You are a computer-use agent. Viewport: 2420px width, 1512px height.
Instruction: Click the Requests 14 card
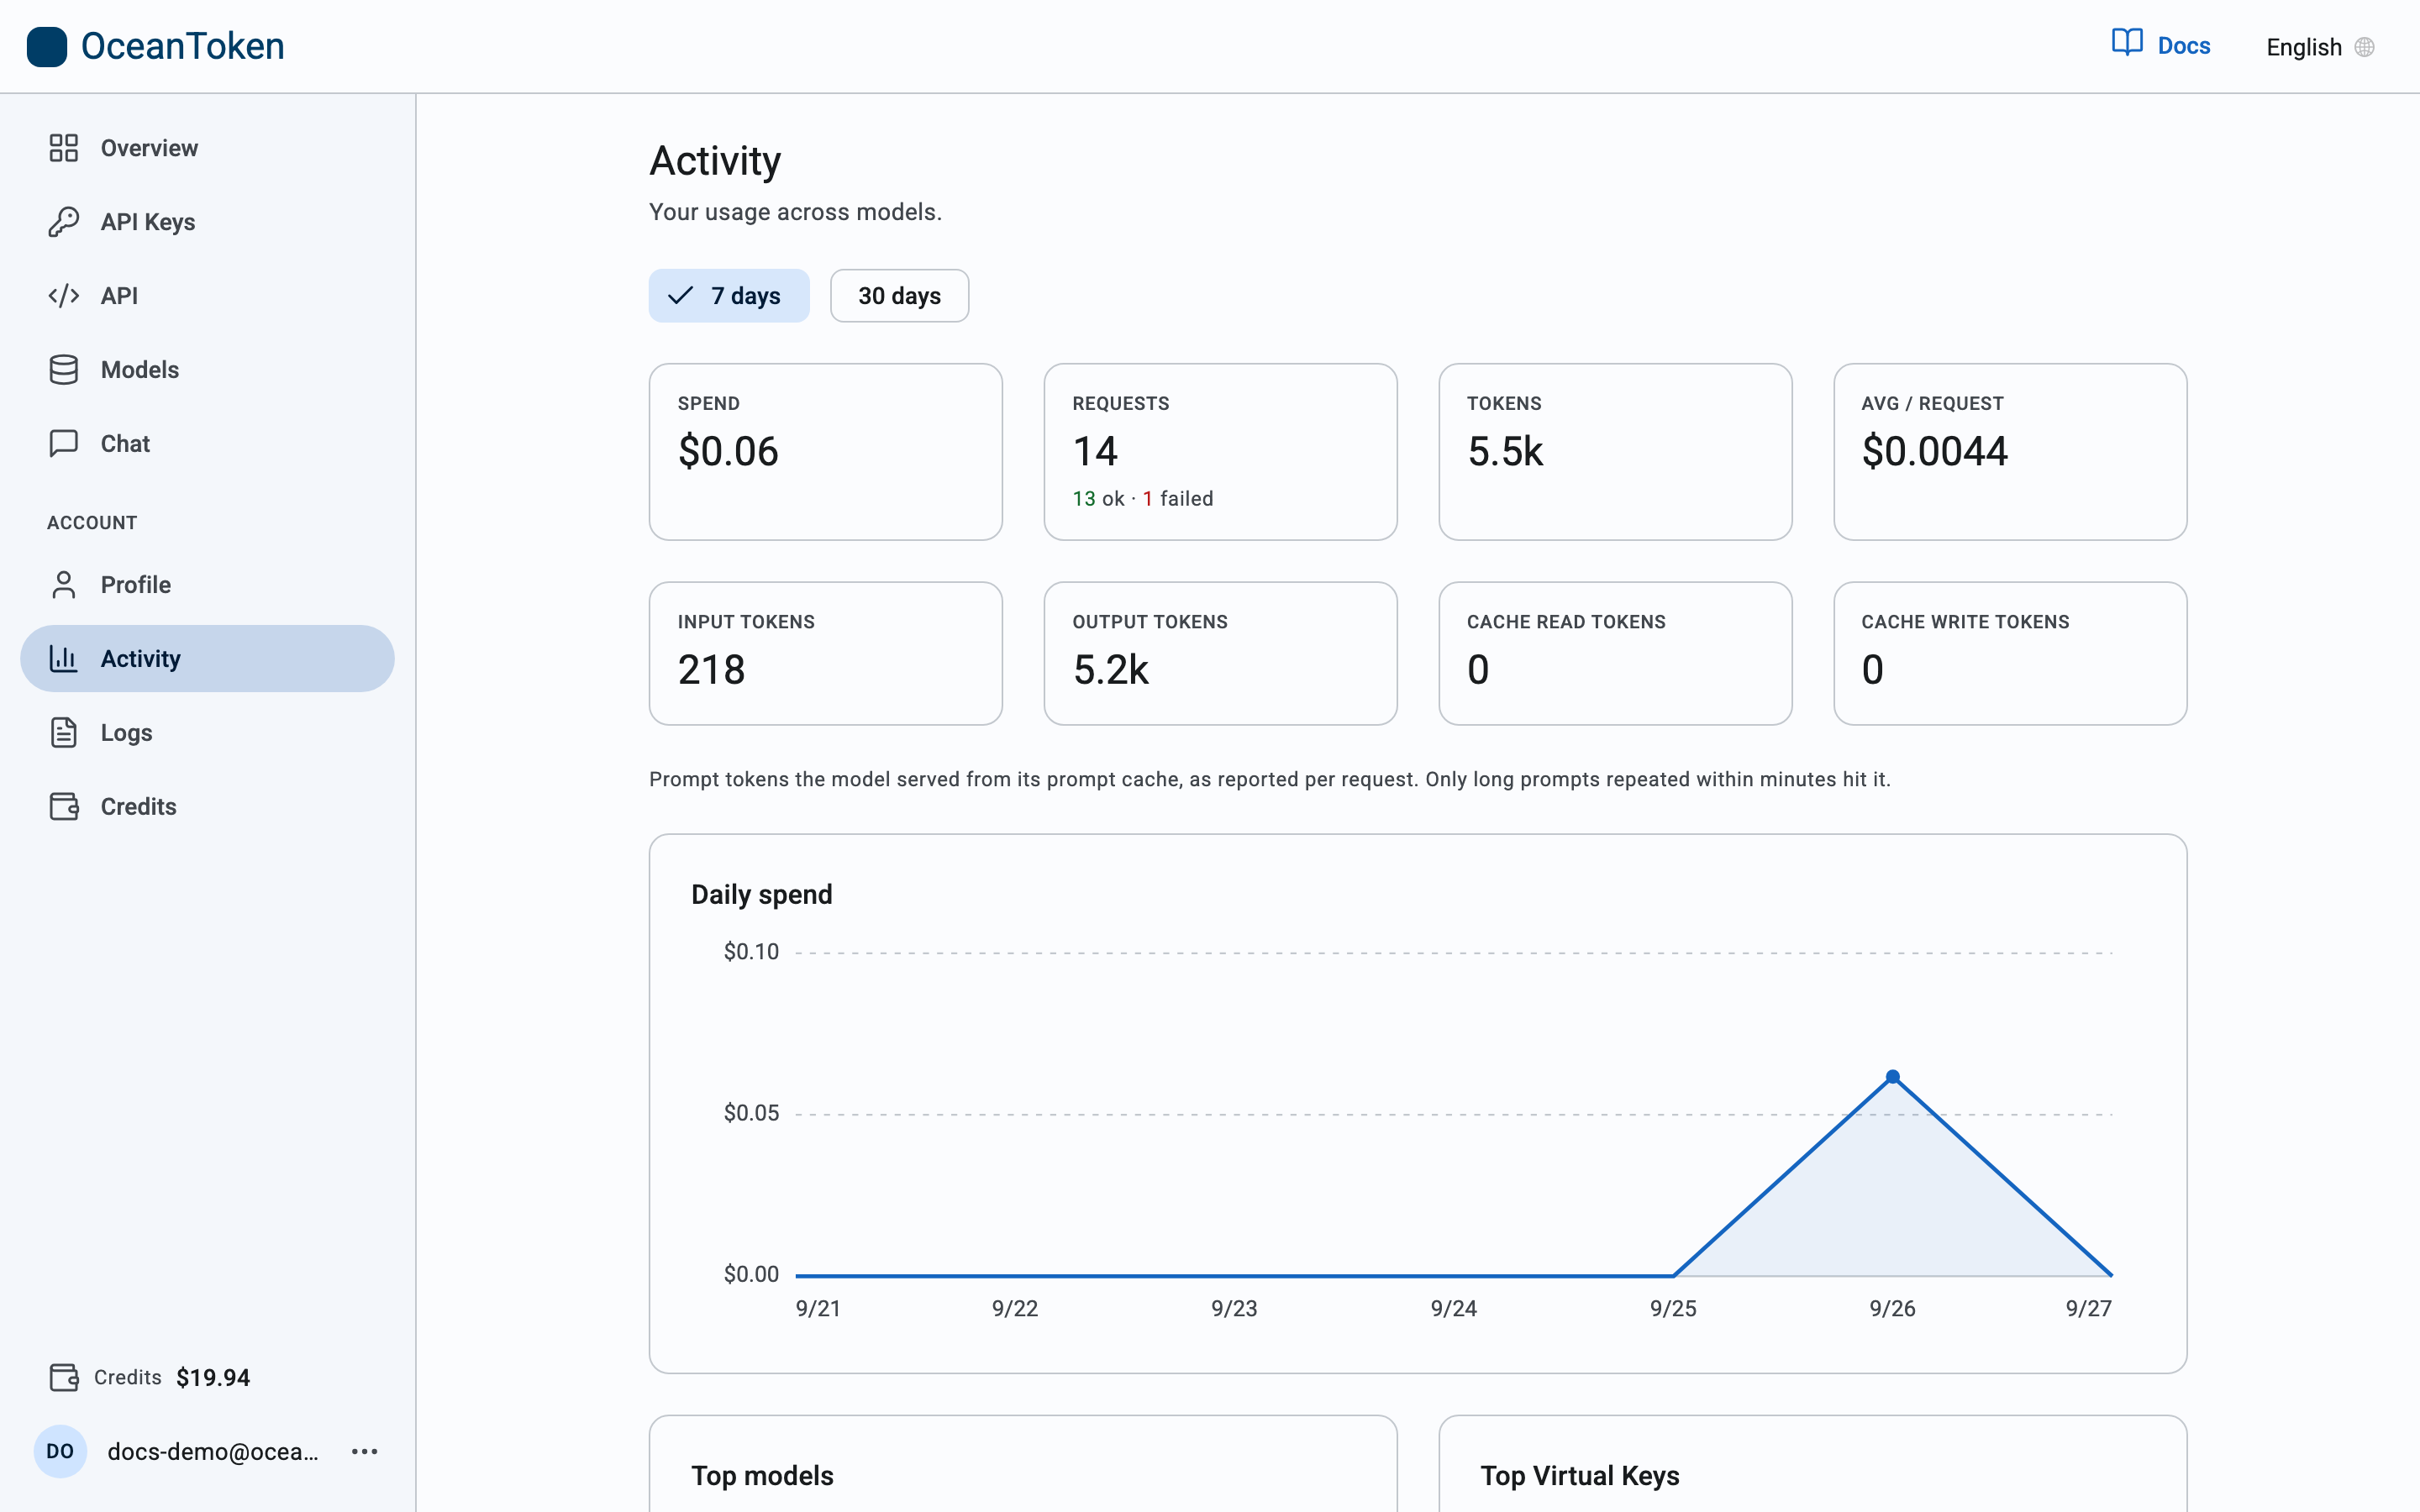[1220, 452]
